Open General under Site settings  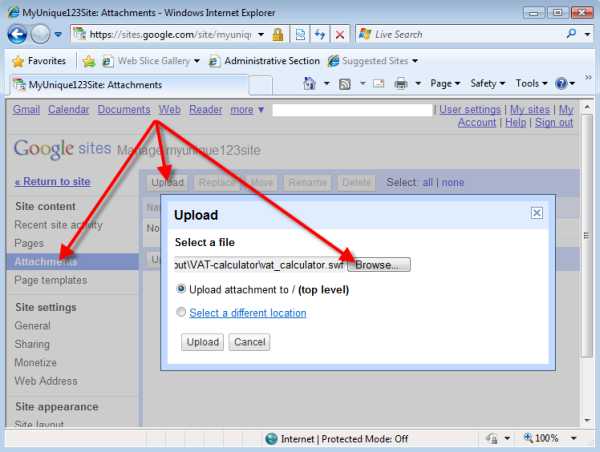coord(33,326)
